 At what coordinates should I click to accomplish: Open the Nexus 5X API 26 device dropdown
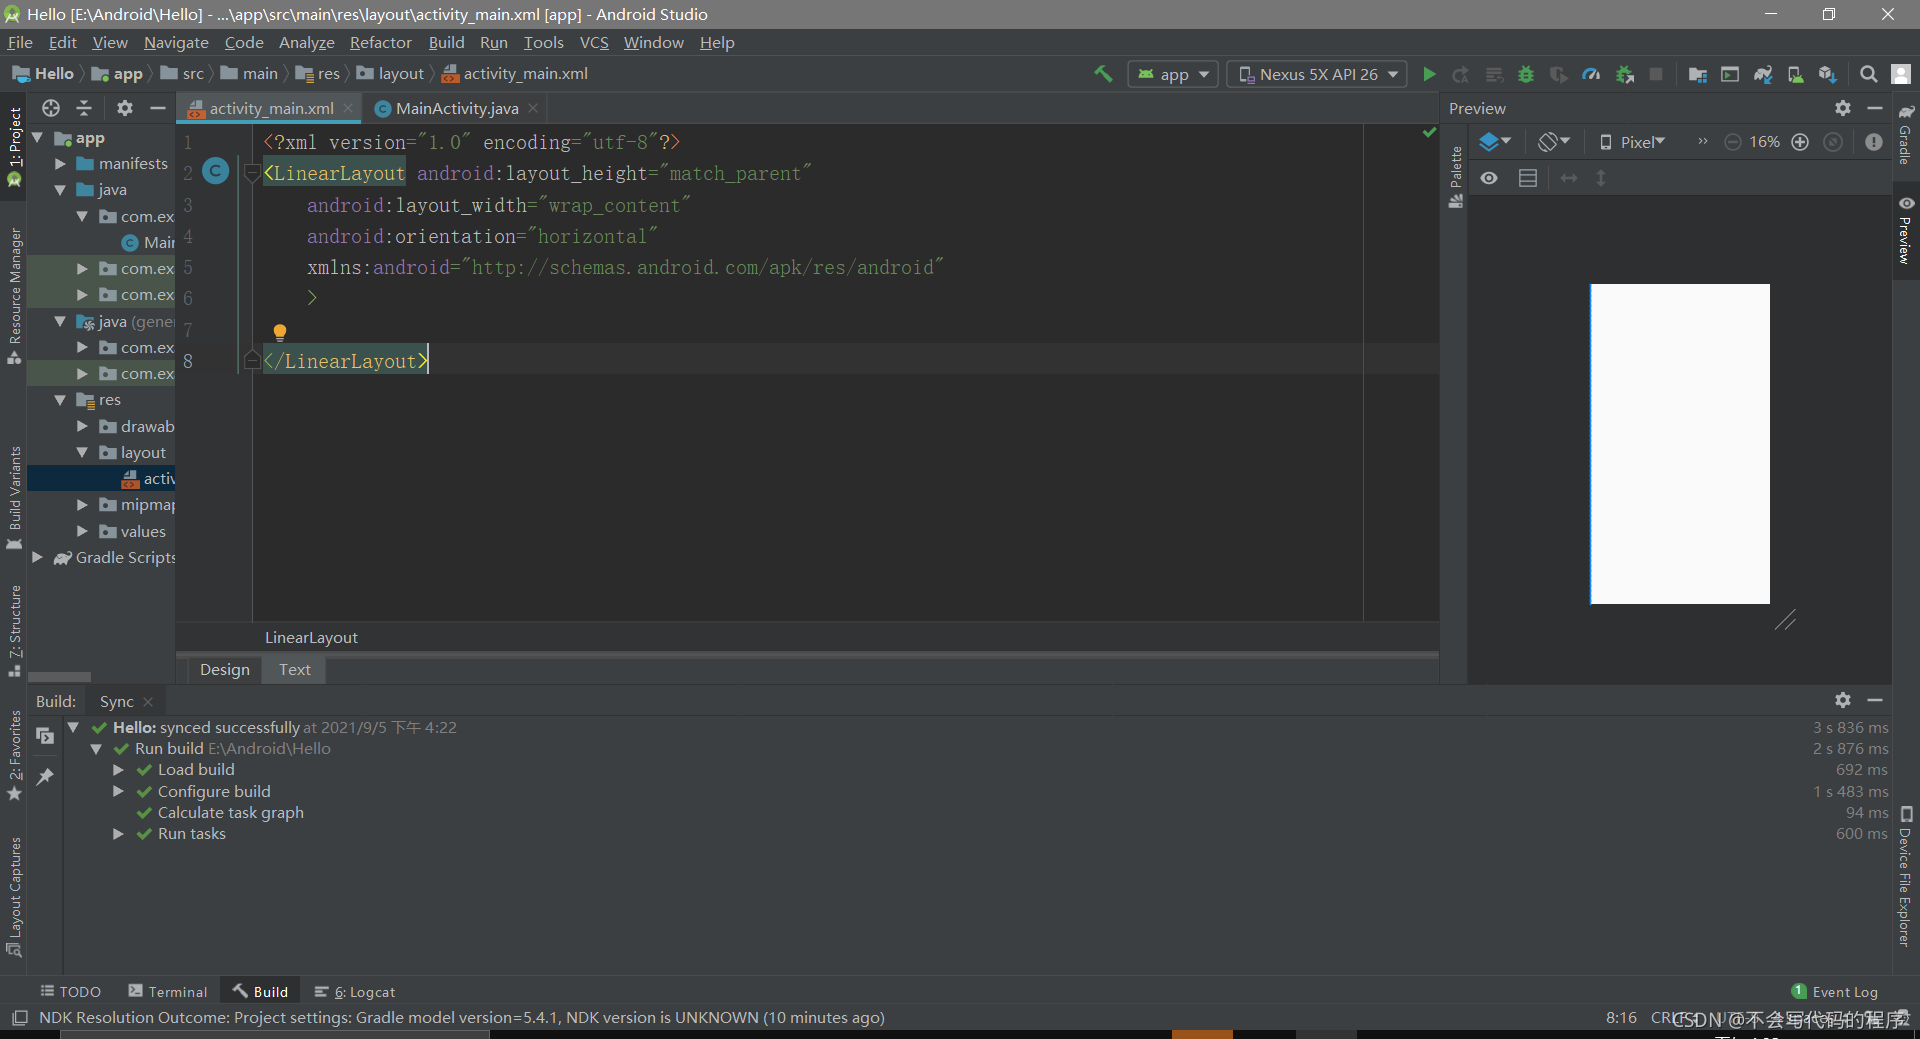(x=1317, y=74)
